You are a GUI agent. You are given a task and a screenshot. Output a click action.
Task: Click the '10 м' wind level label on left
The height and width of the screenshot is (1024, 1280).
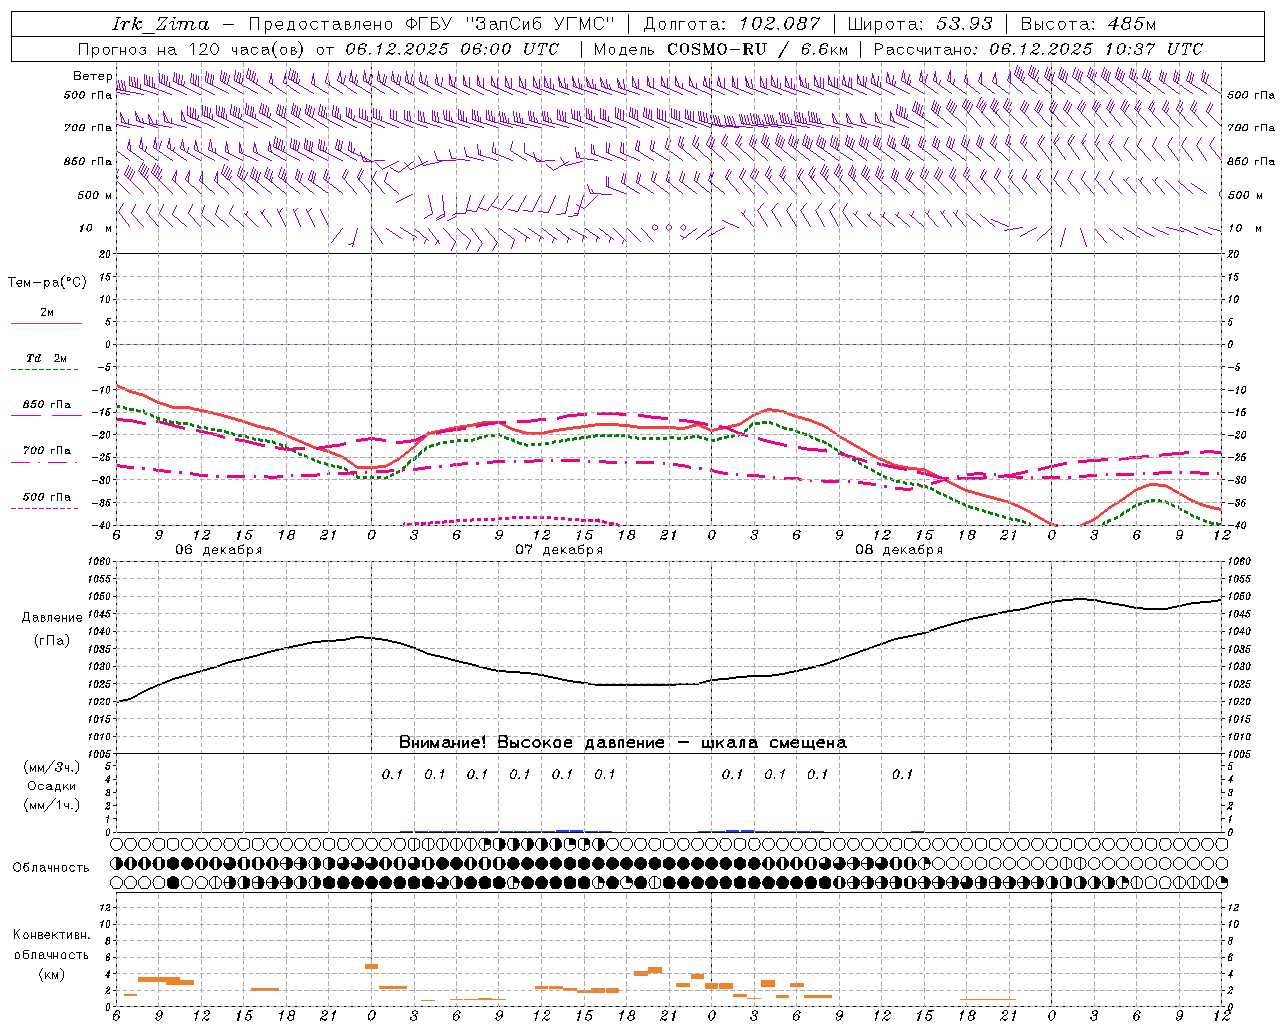click(x=96, y=228)
